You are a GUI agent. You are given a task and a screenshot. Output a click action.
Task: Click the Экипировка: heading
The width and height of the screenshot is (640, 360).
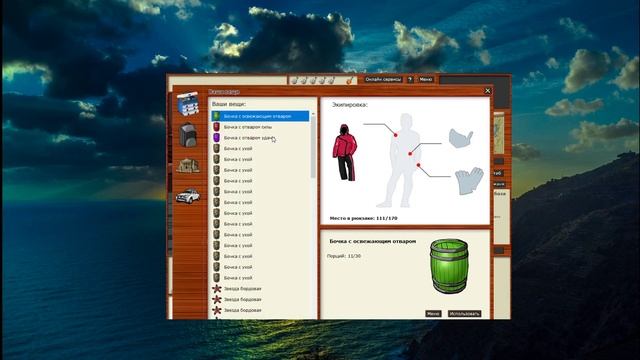tap(349, 105)
